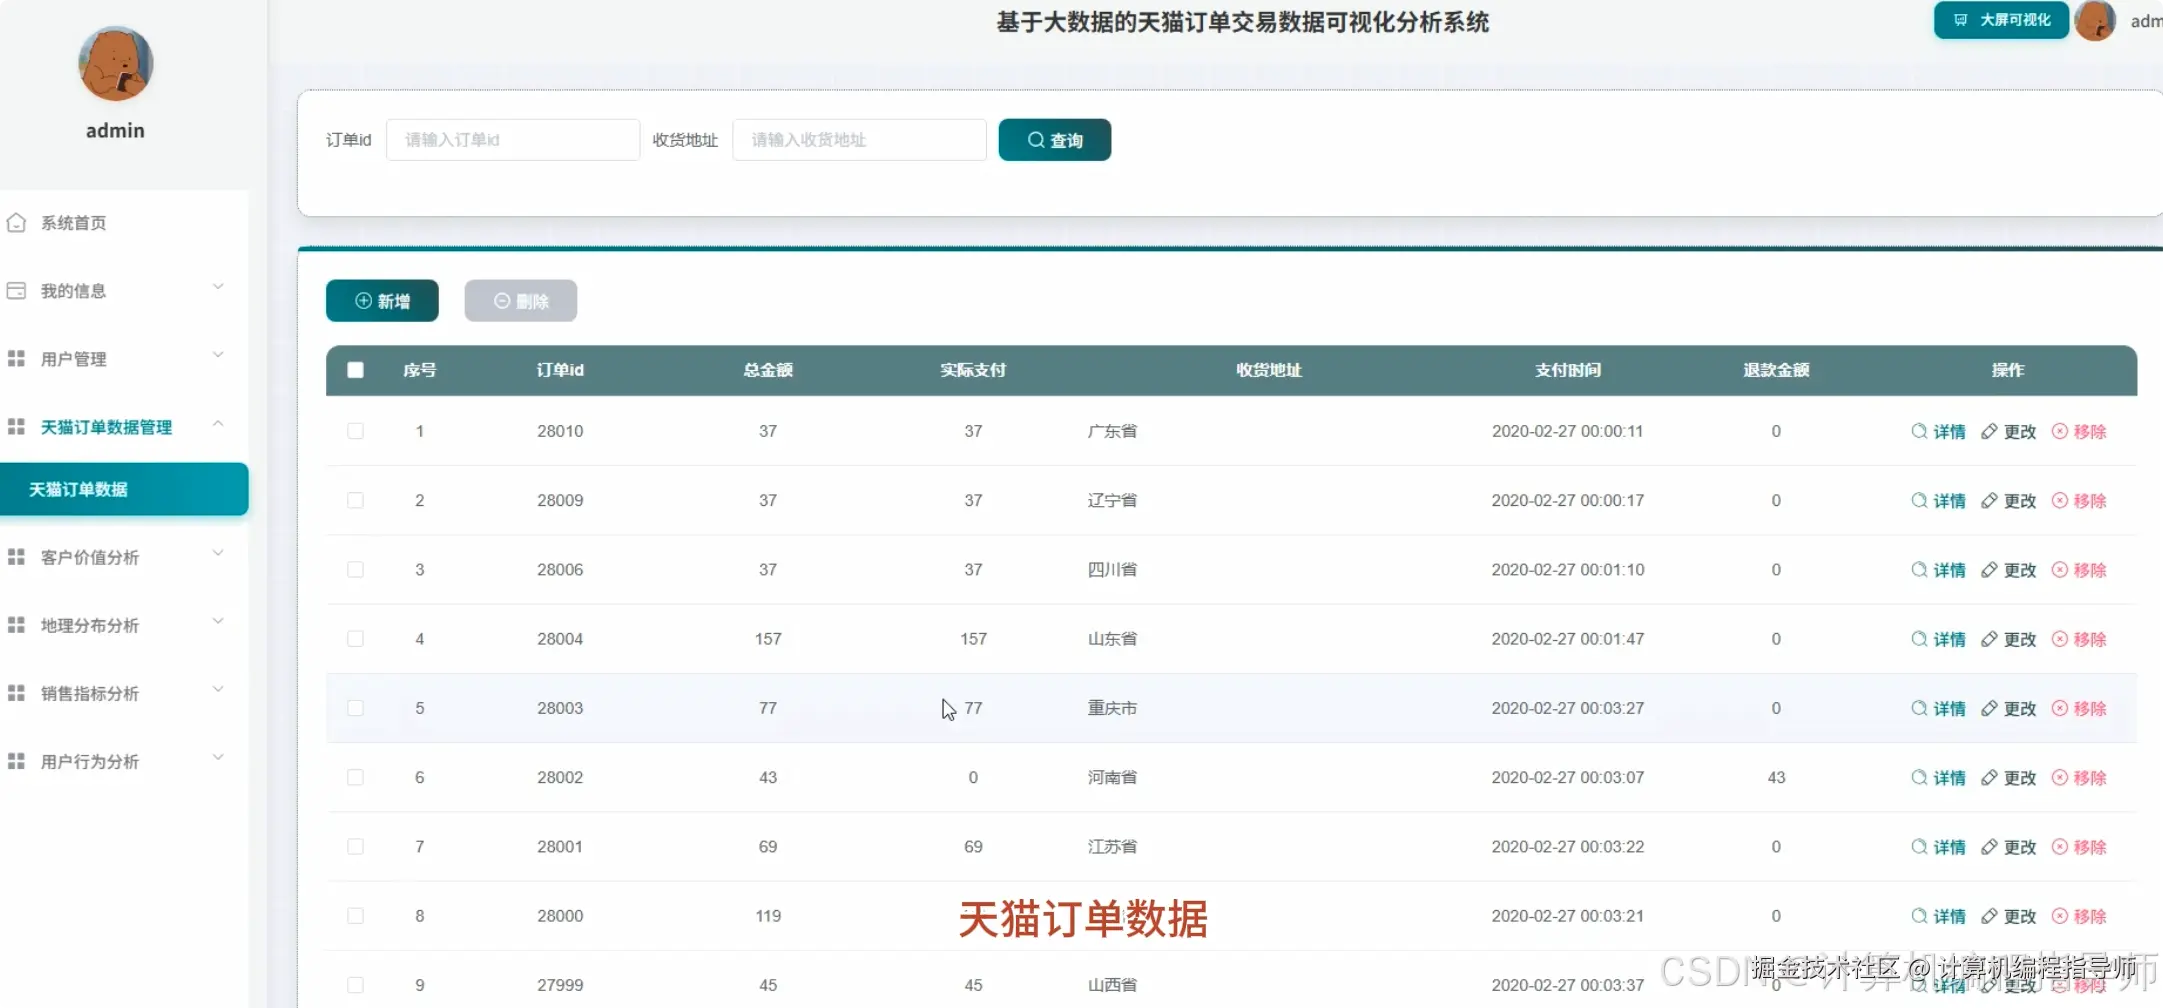Screen dimensions: 2163x1008
Task: Click the 用户管理 grid icon in sidebar
Action: click(x=16, y=357)
